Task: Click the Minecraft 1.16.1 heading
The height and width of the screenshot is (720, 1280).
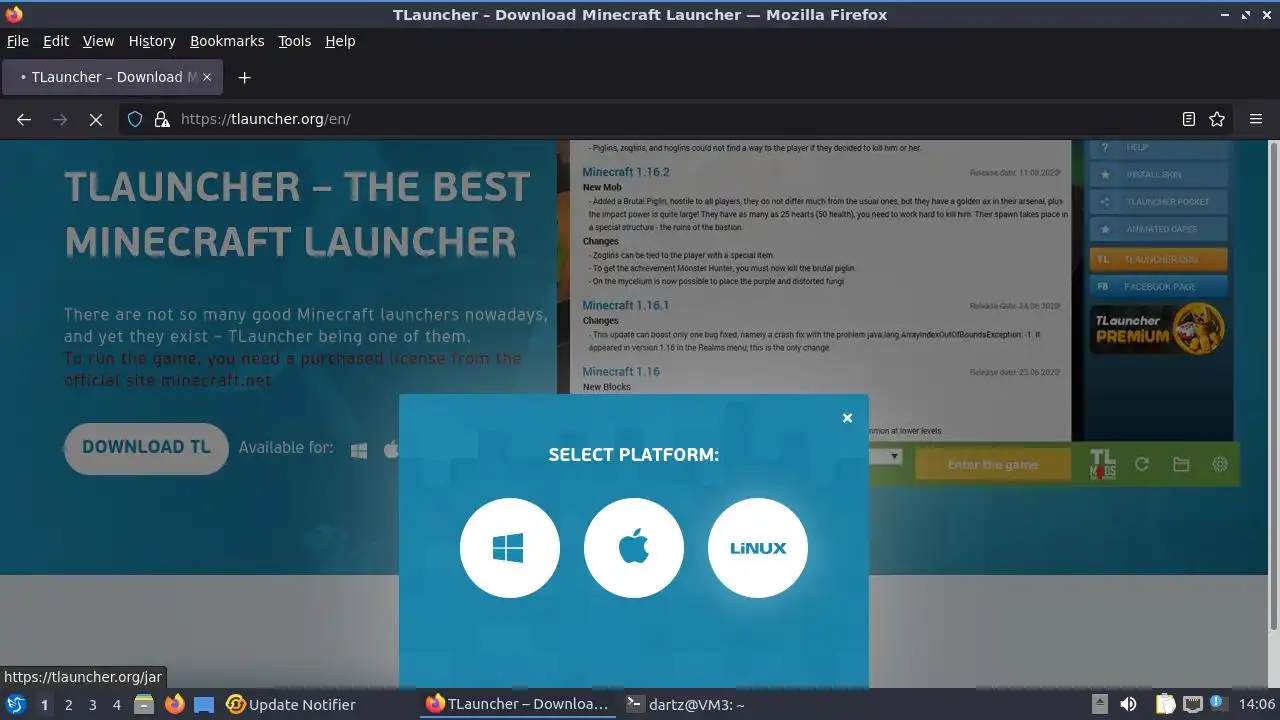Action: coord(626,305)
